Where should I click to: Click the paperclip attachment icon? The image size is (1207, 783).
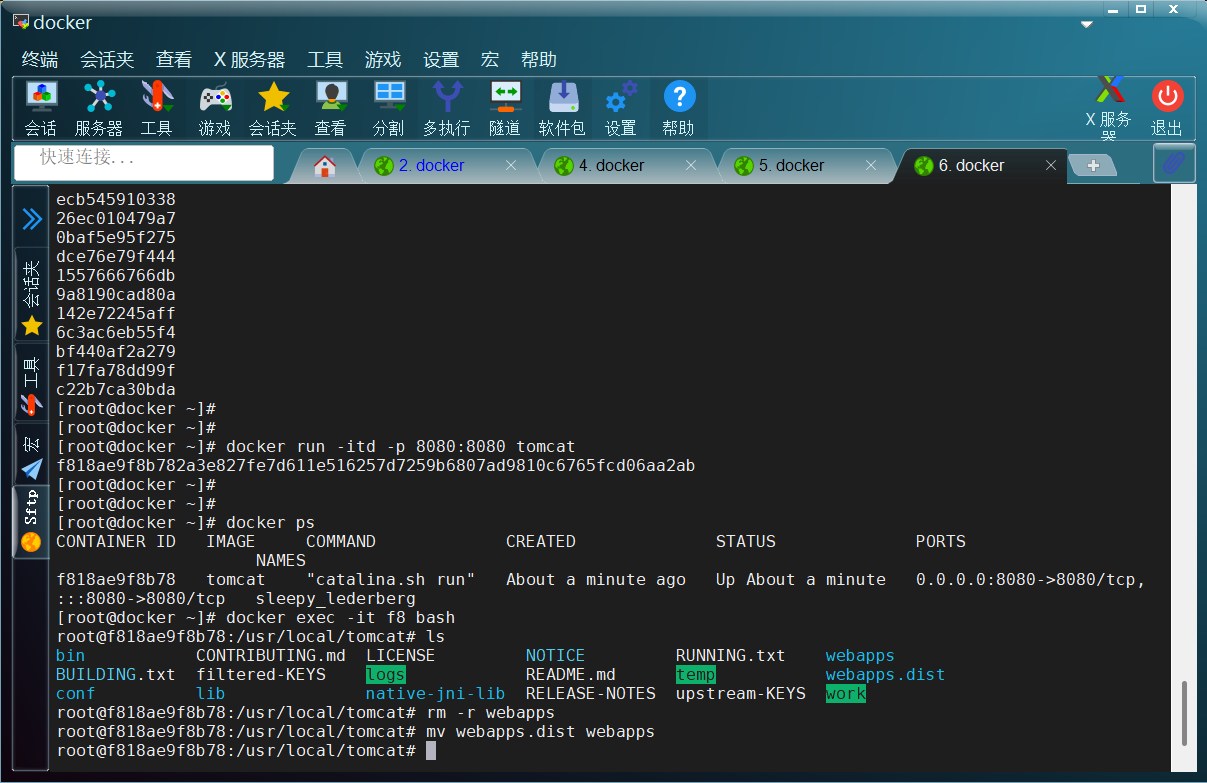1174,163
